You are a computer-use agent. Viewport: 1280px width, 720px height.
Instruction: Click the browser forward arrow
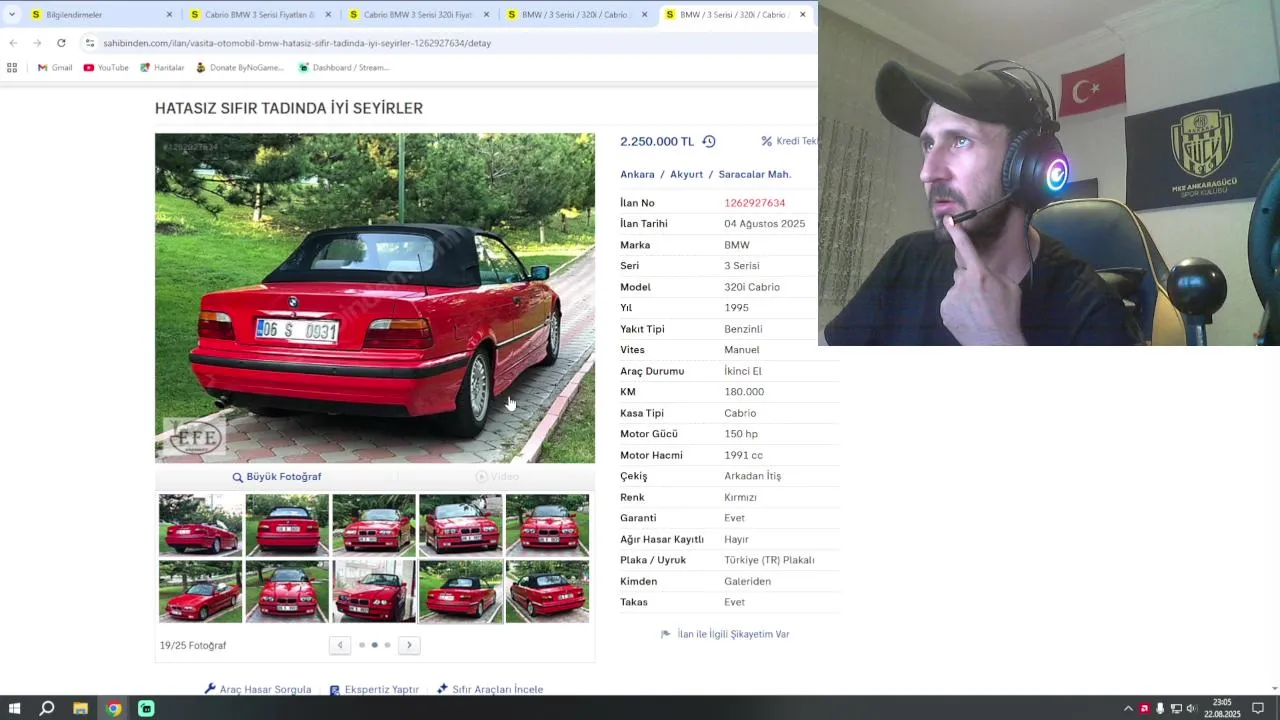click(x=37, y=43)
